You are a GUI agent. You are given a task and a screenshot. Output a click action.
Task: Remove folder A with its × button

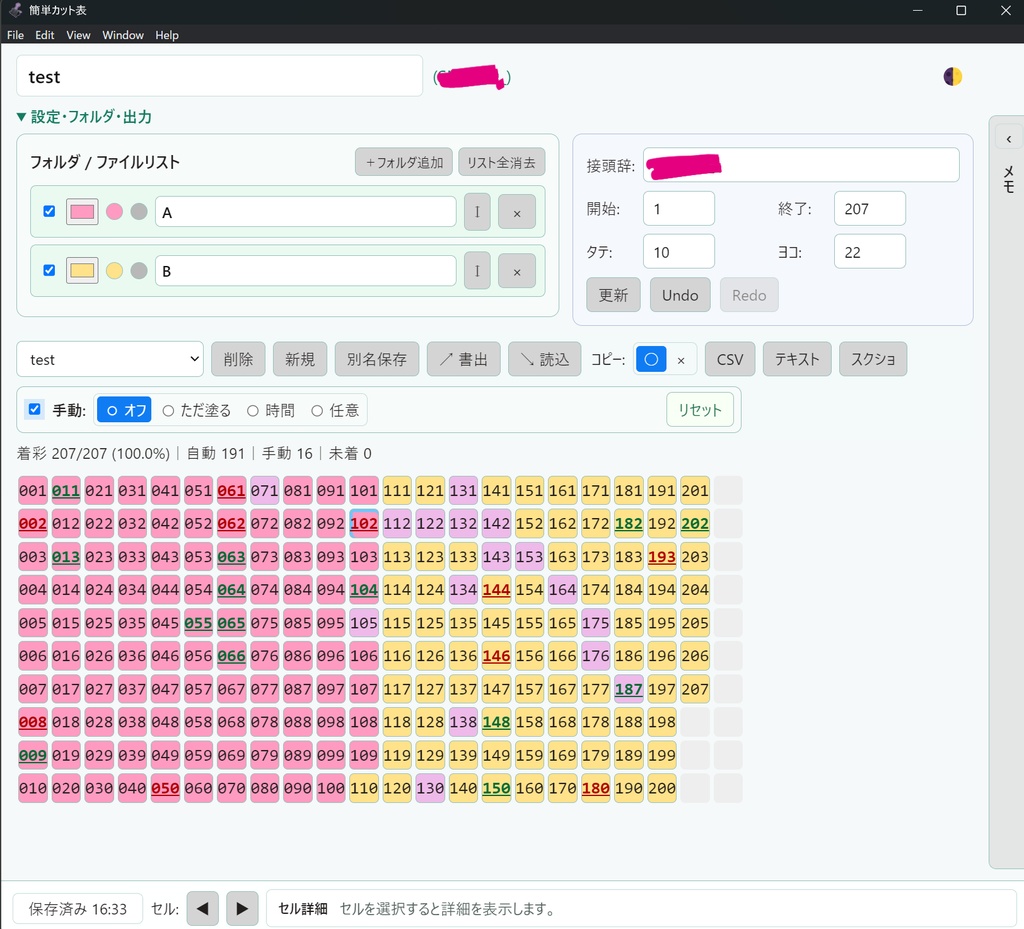coord(517,212)
